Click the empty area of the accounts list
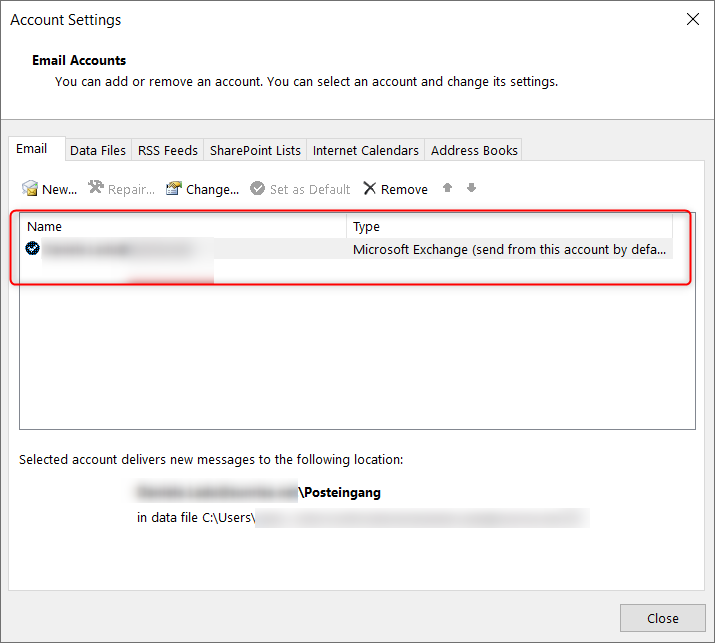Image resolution: width=715 pixels, height=643 pixels. click(x=357, y=360)
